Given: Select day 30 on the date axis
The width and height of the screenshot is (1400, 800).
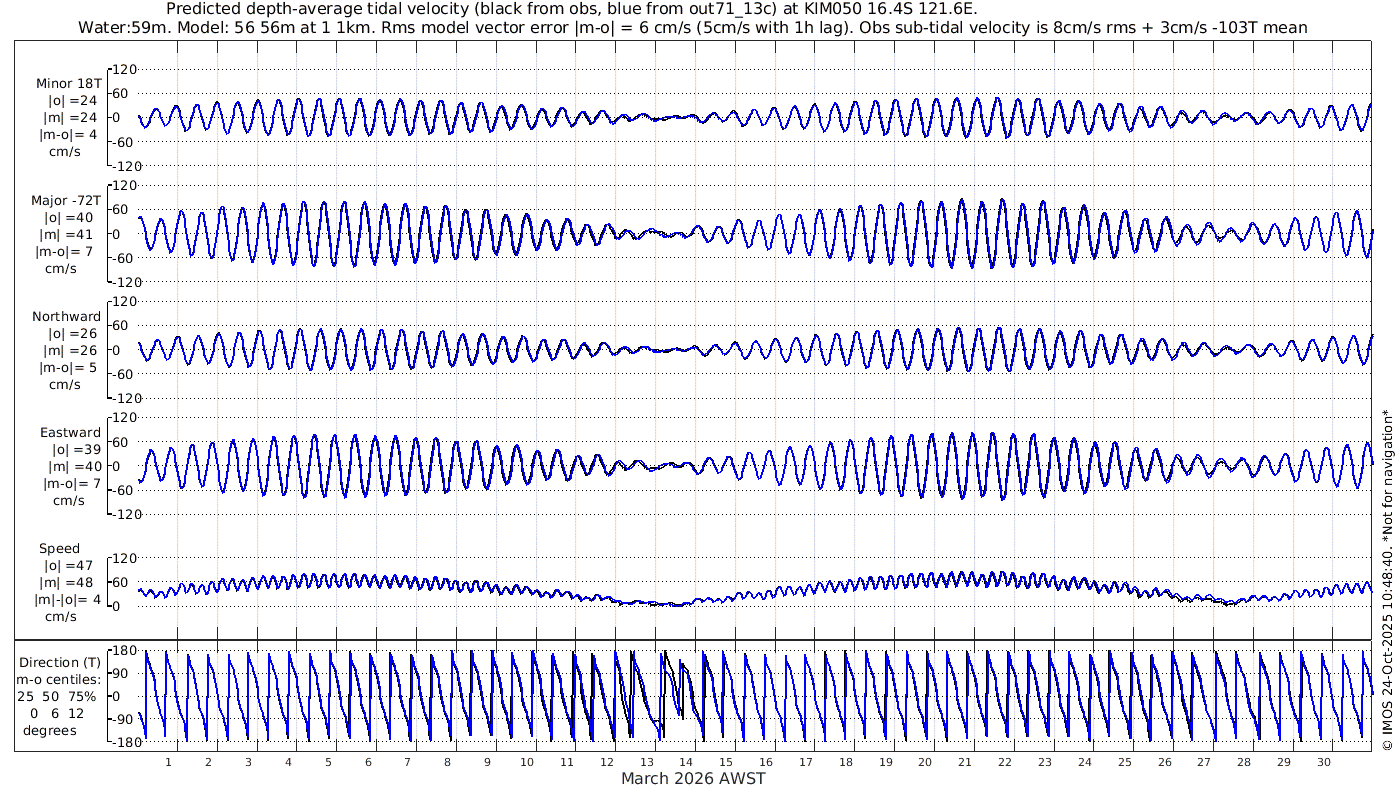Looking at the screenshot, I should click(1323, 762).
